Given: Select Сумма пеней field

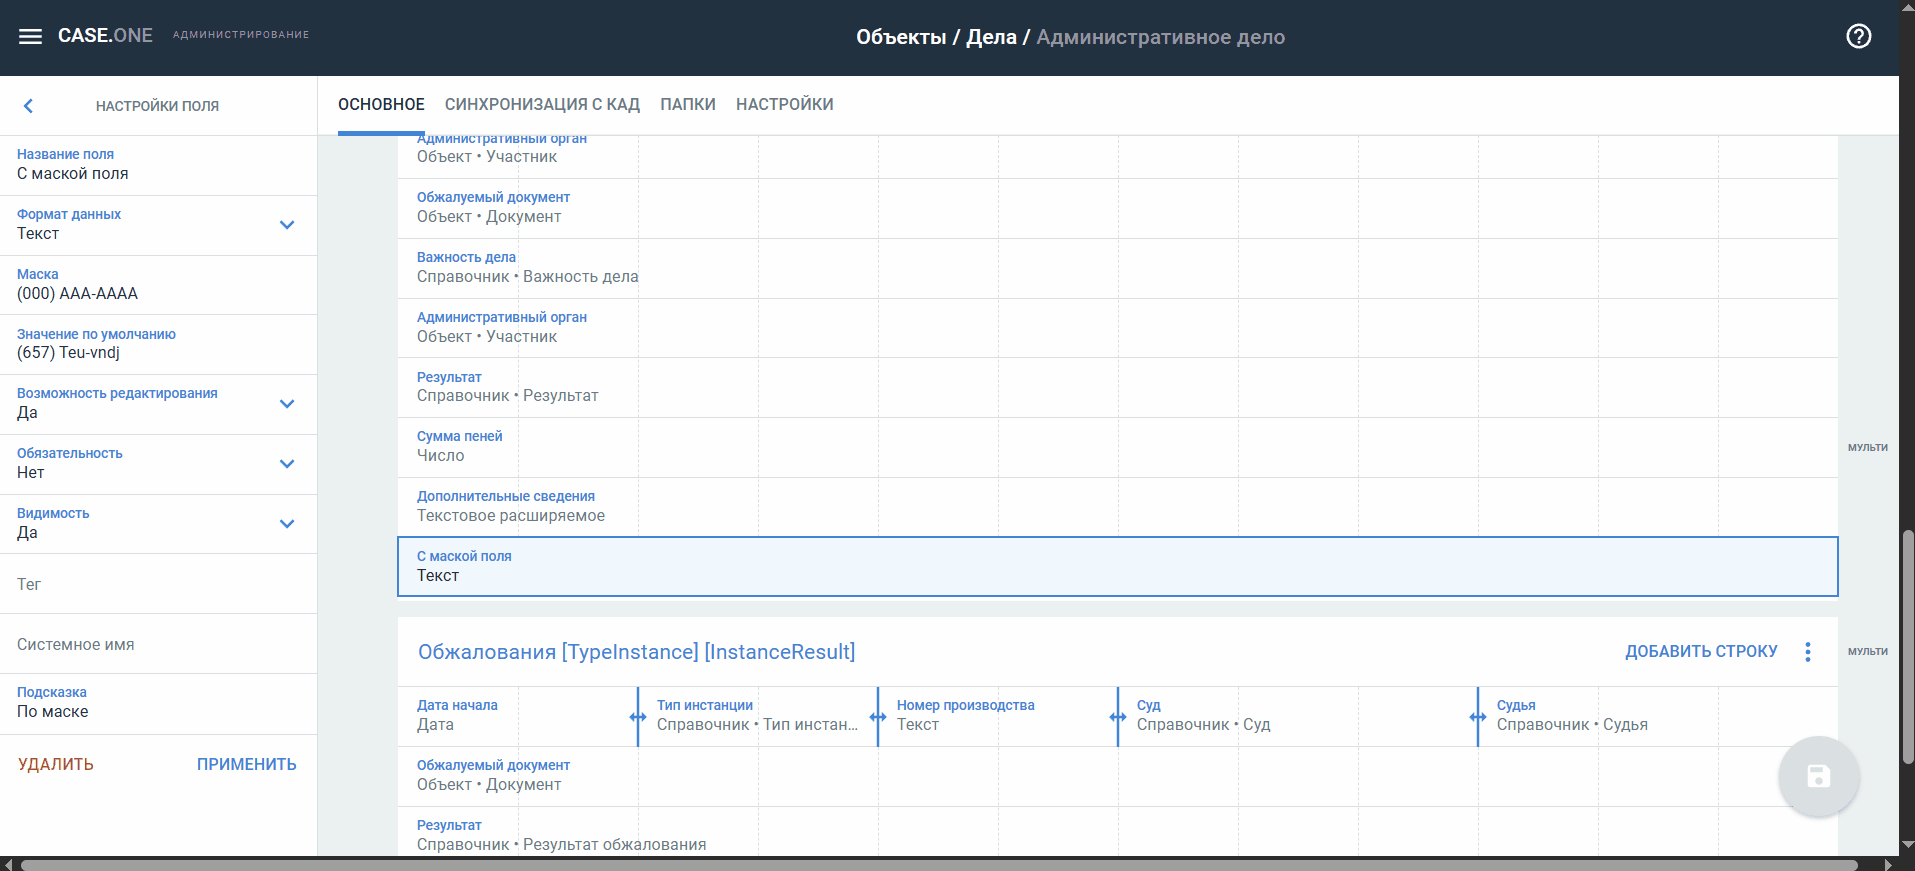Looking at the screenshot, I should click(1118, 447).
